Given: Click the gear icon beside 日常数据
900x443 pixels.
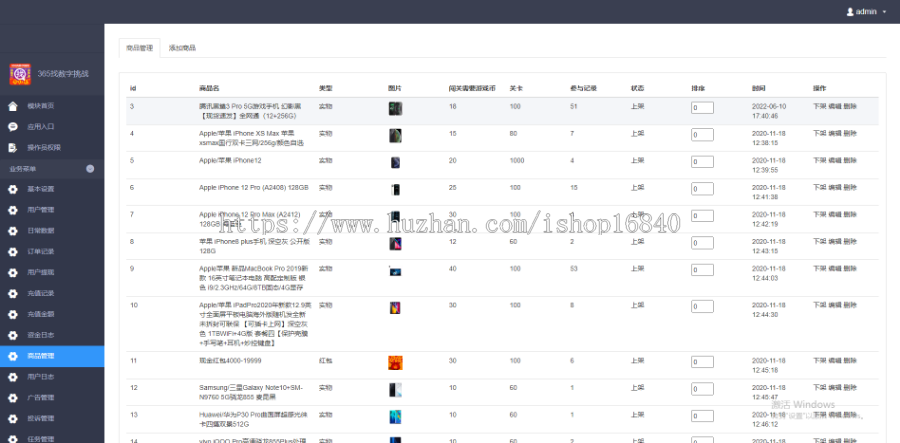Looking at the screenshot, I should point(13,231).
